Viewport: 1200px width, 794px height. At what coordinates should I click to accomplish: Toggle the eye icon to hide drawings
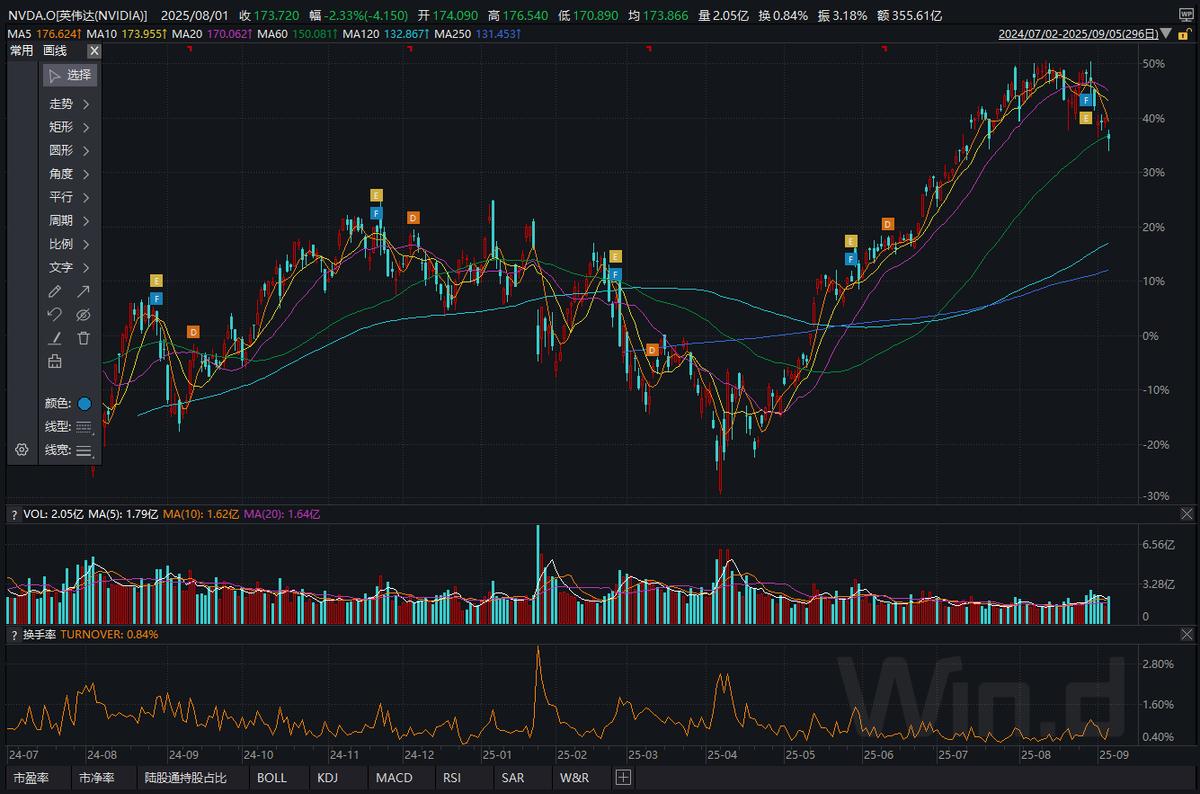pyautogui.click(x=84, y=315)
